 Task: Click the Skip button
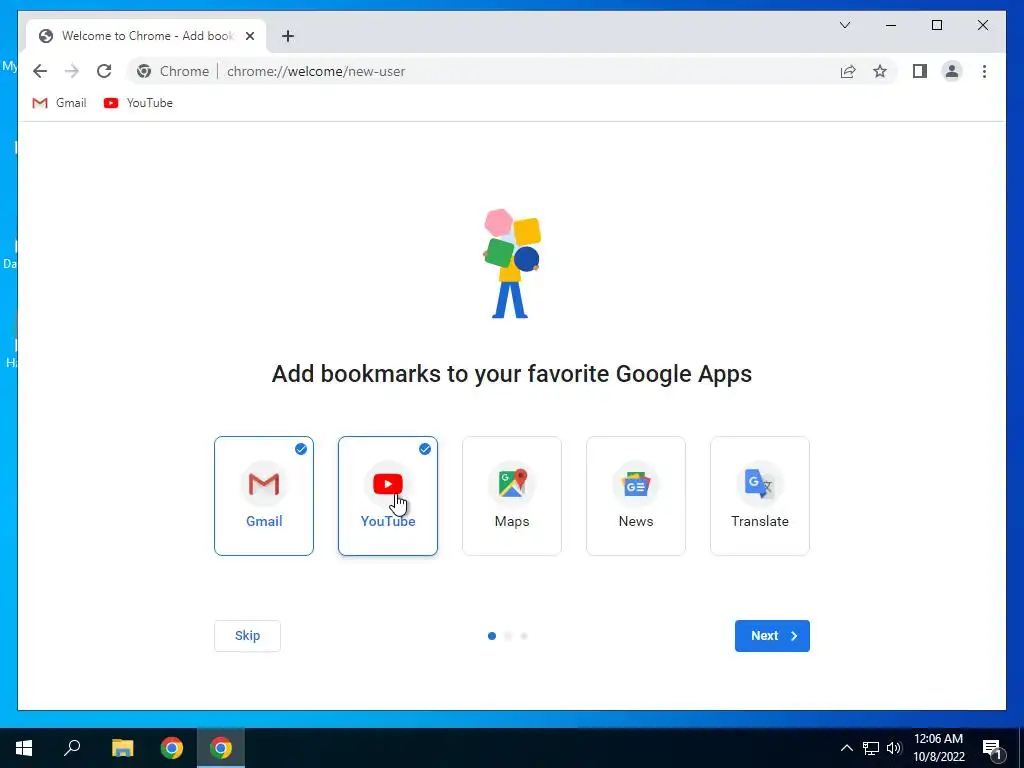tap(248, 635)
